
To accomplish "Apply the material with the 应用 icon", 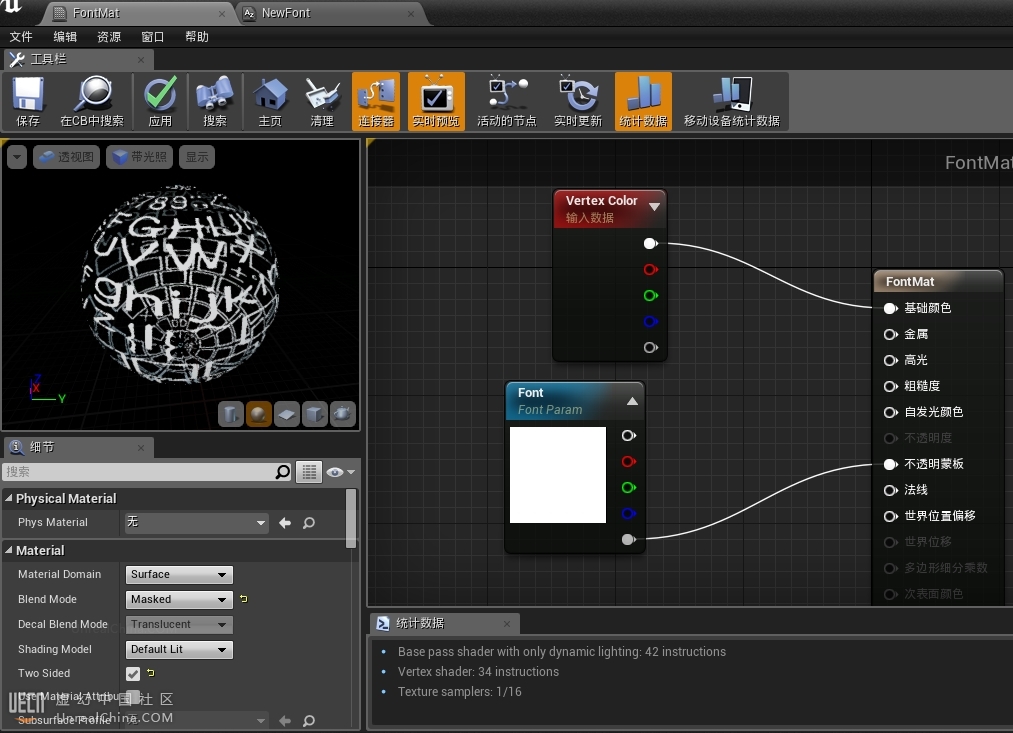I will tap(160, 101).
